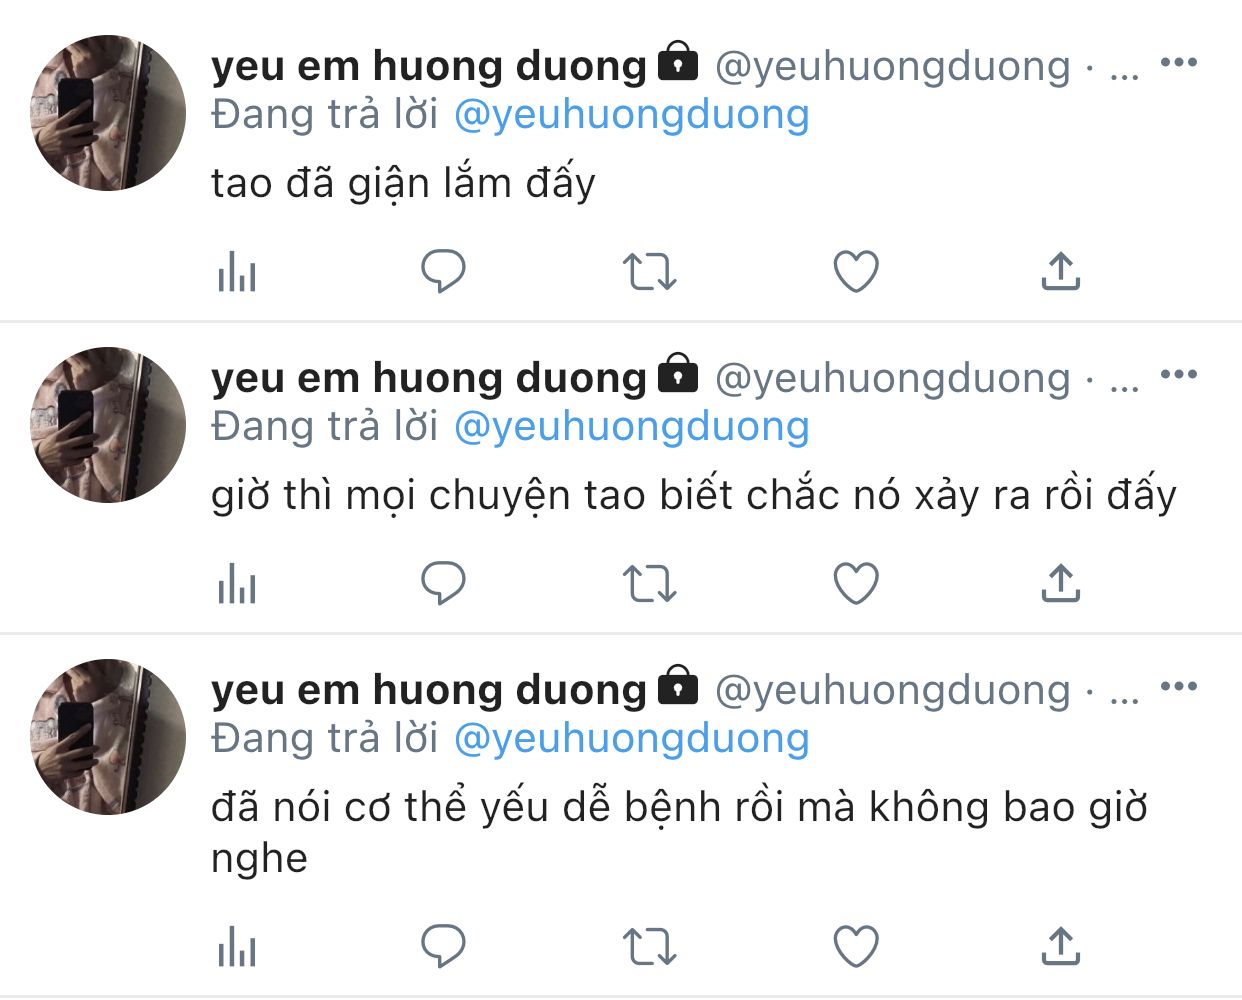Like the 'đã nói cơ thể yếu' tweet
This screenshot has width=1242, height=1000.
click(856, 946)
